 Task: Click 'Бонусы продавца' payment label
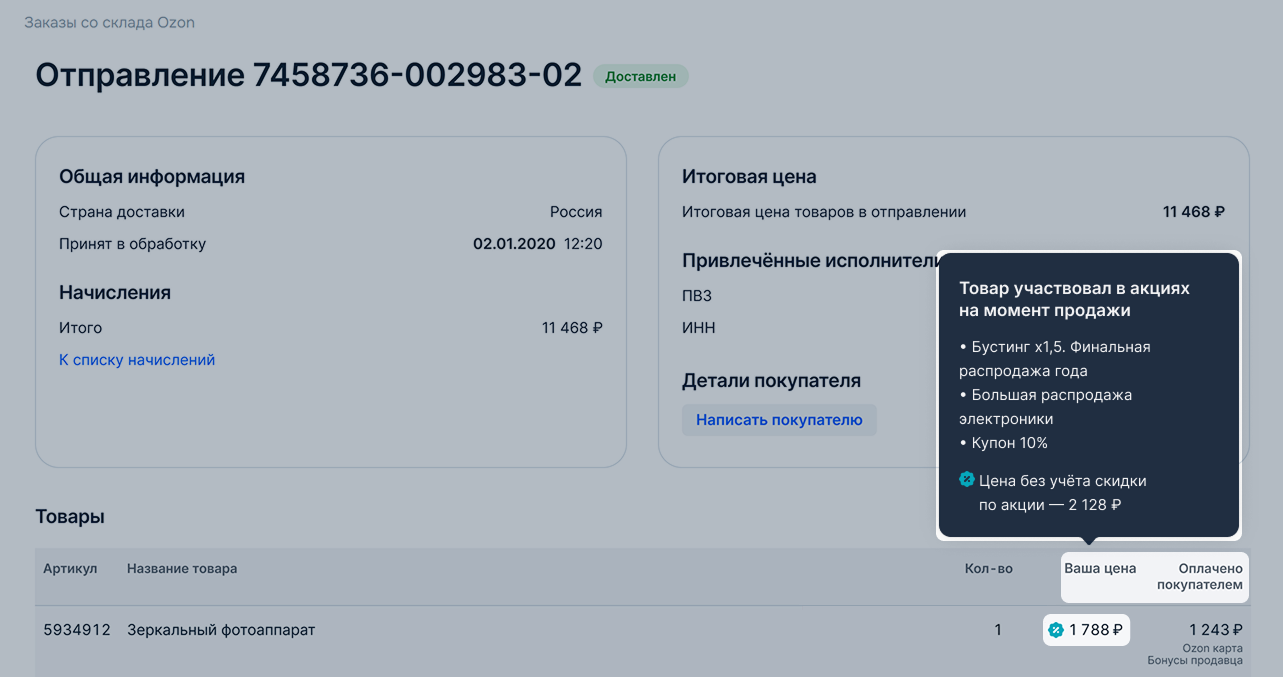point(1196,661)
